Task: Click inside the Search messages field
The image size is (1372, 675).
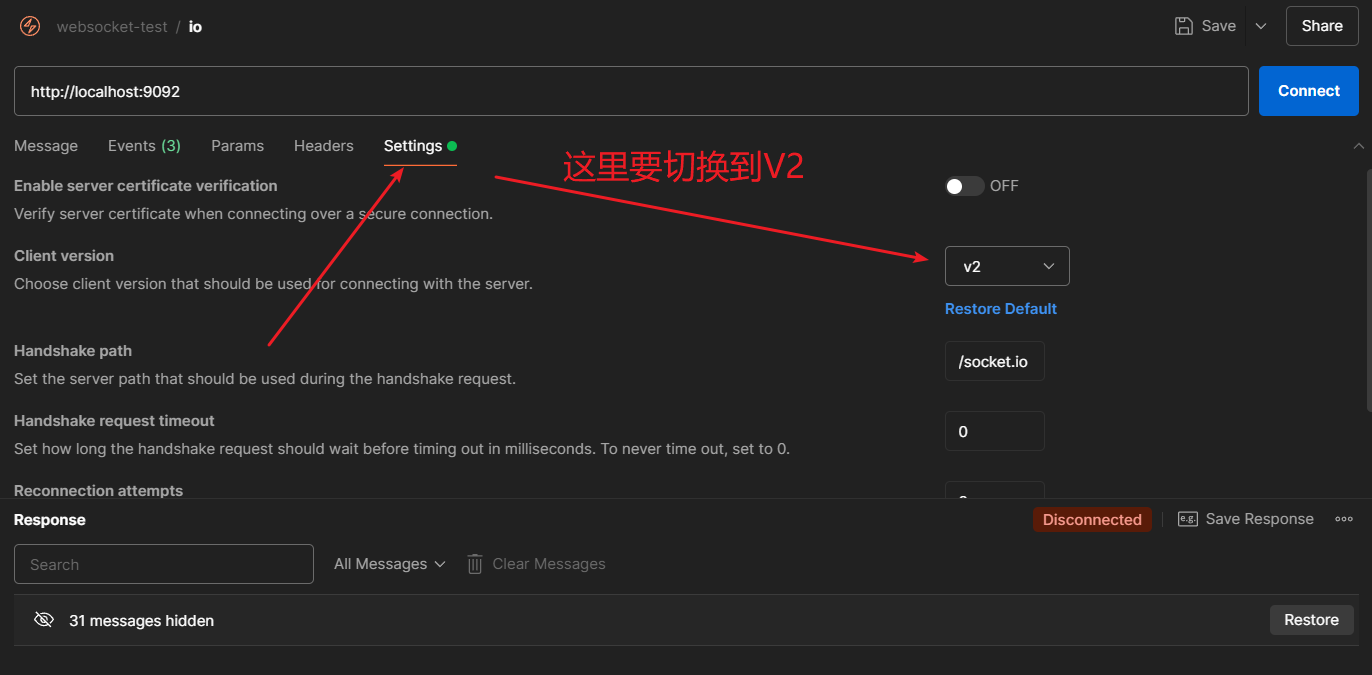Action: tap(163, 563)
